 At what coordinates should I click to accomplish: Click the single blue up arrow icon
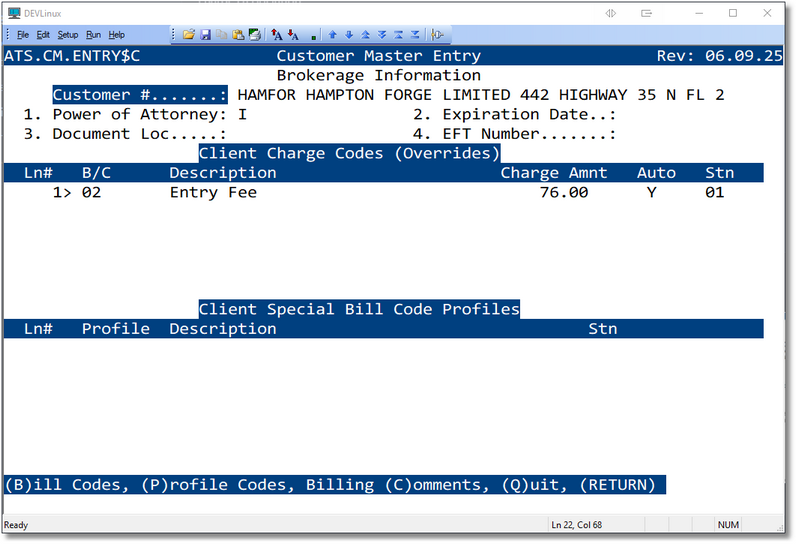point(333,35)
